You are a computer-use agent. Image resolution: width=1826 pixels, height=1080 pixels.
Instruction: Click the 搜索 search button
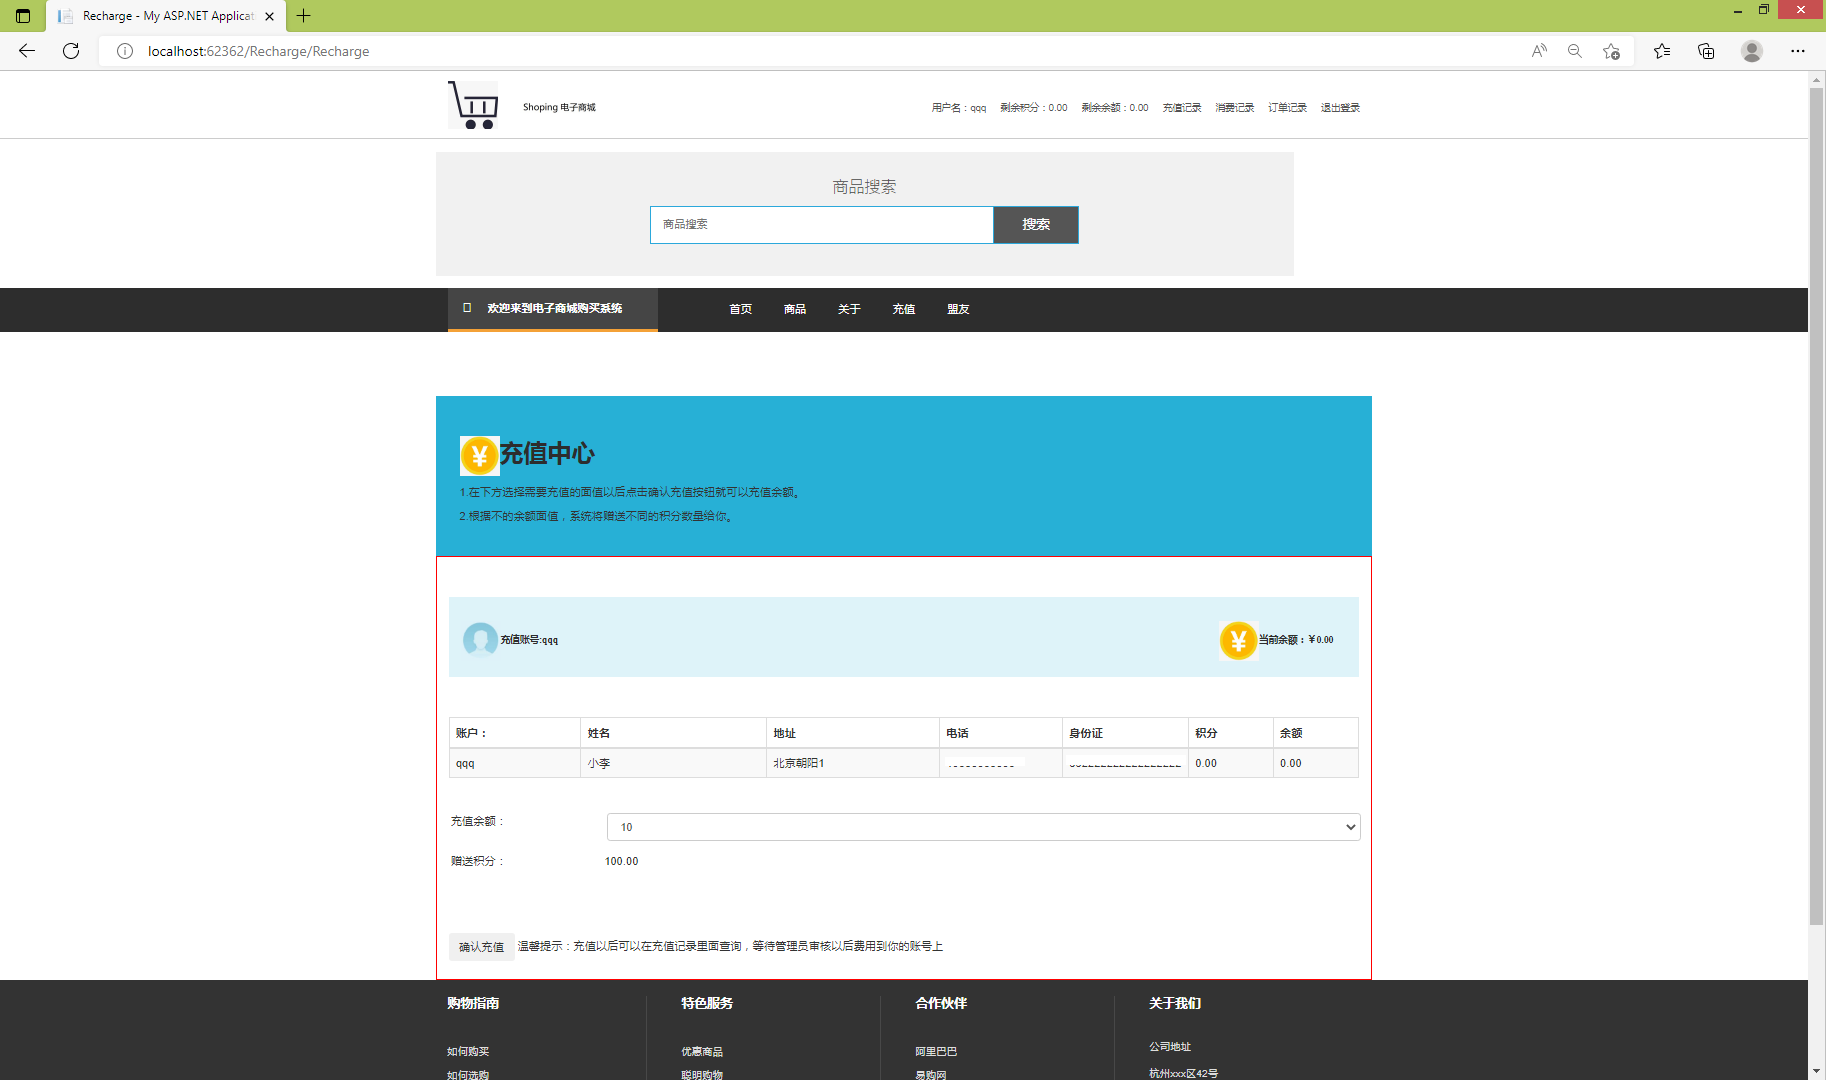(x=1035, y=224)
